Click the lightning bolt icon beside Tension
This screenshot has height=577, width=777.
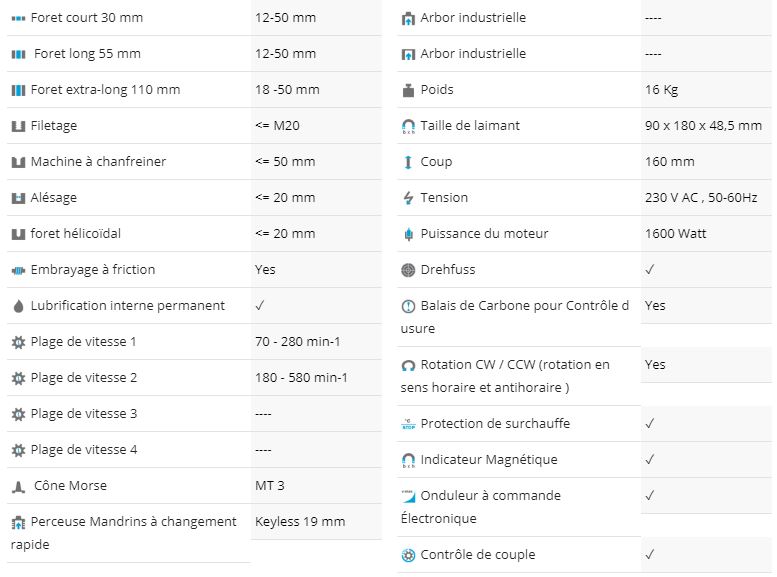pos(408,198)
